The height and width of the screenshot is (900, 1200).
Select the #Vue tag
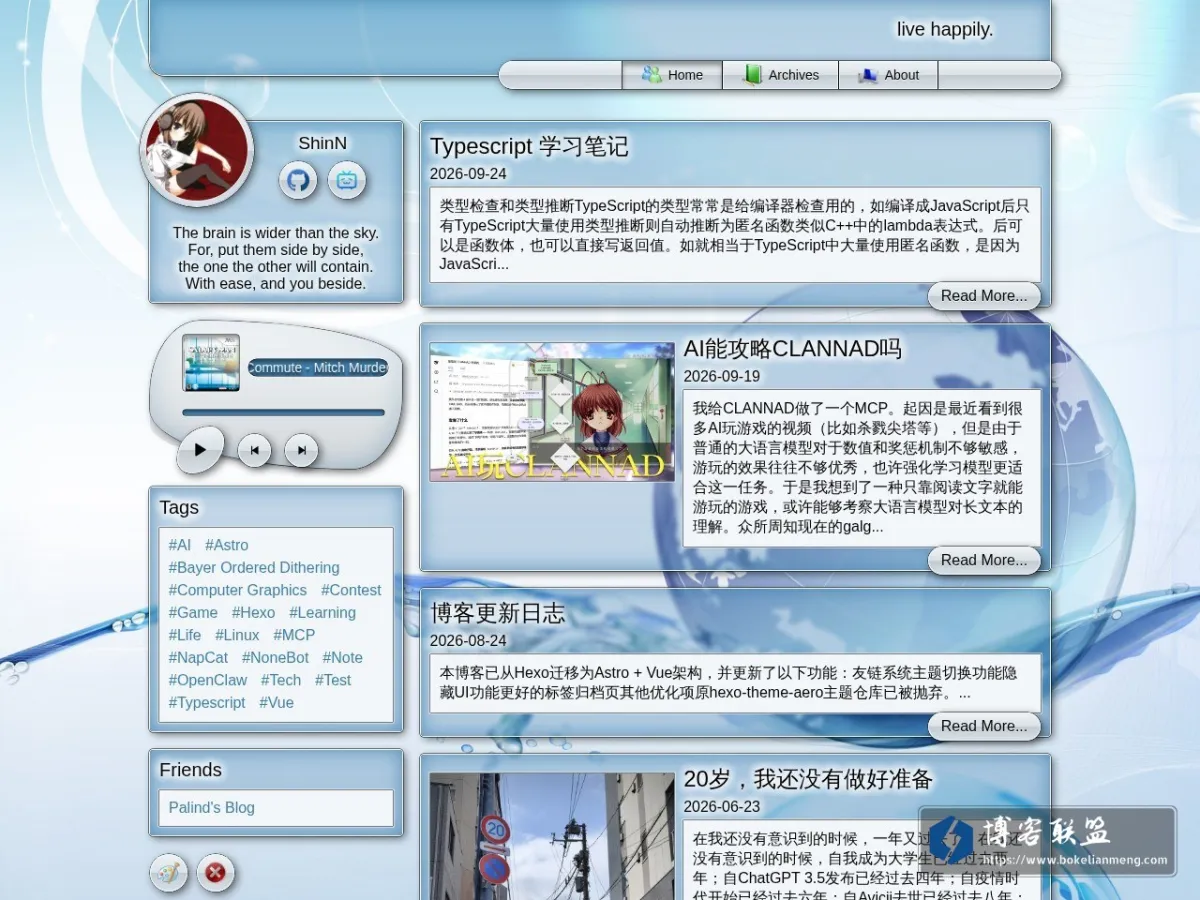click(277, 703)
